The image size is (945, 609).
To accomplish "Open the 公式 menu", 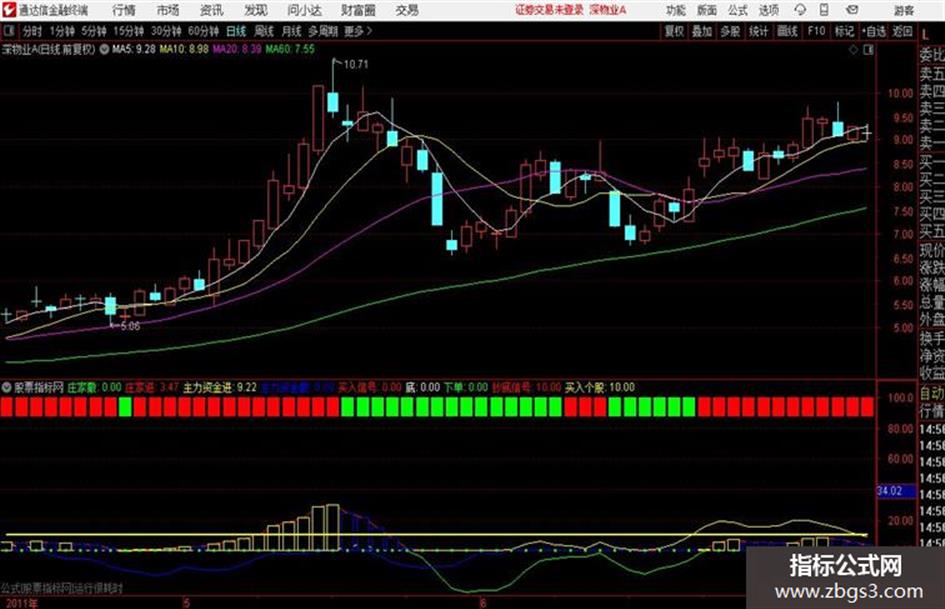I will [738, 10].
